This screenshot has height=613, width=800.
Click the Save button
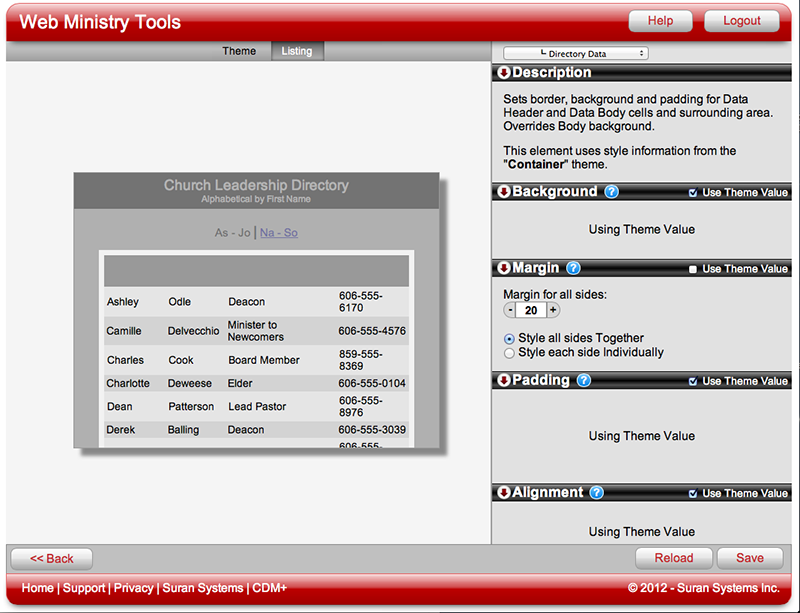[749, 558]
